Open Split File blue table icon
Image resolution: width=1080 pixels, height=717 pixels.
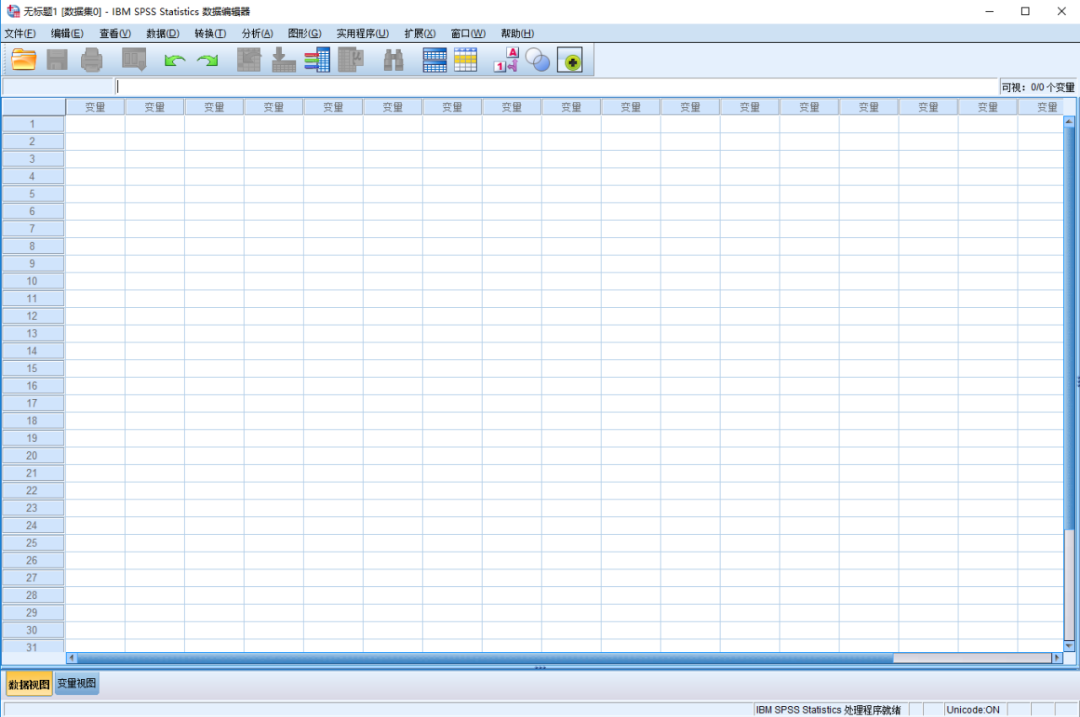point(435,60)
